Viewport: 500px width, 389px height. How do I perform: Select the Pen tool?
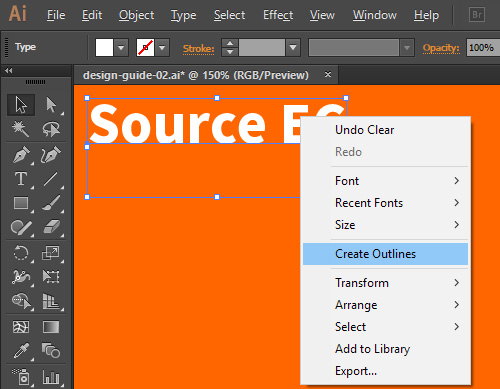(x=21, y=155)
